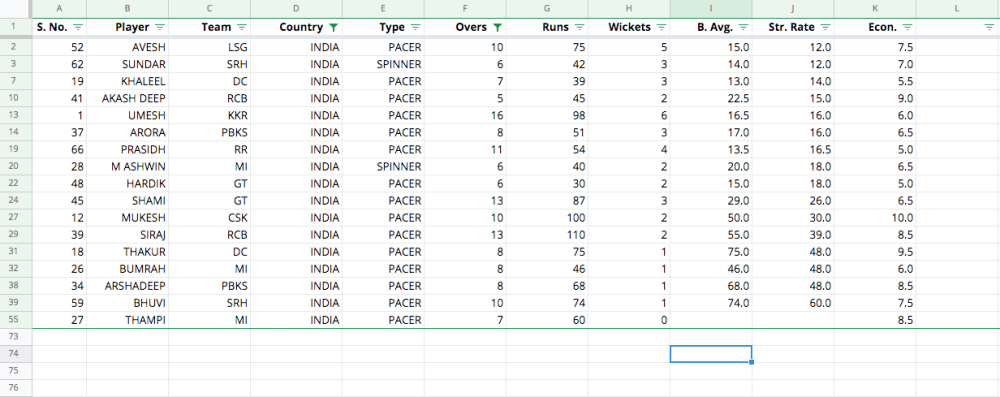Open the filter icon in empty column L
The image size is (1000, 397).
(989, 27)
